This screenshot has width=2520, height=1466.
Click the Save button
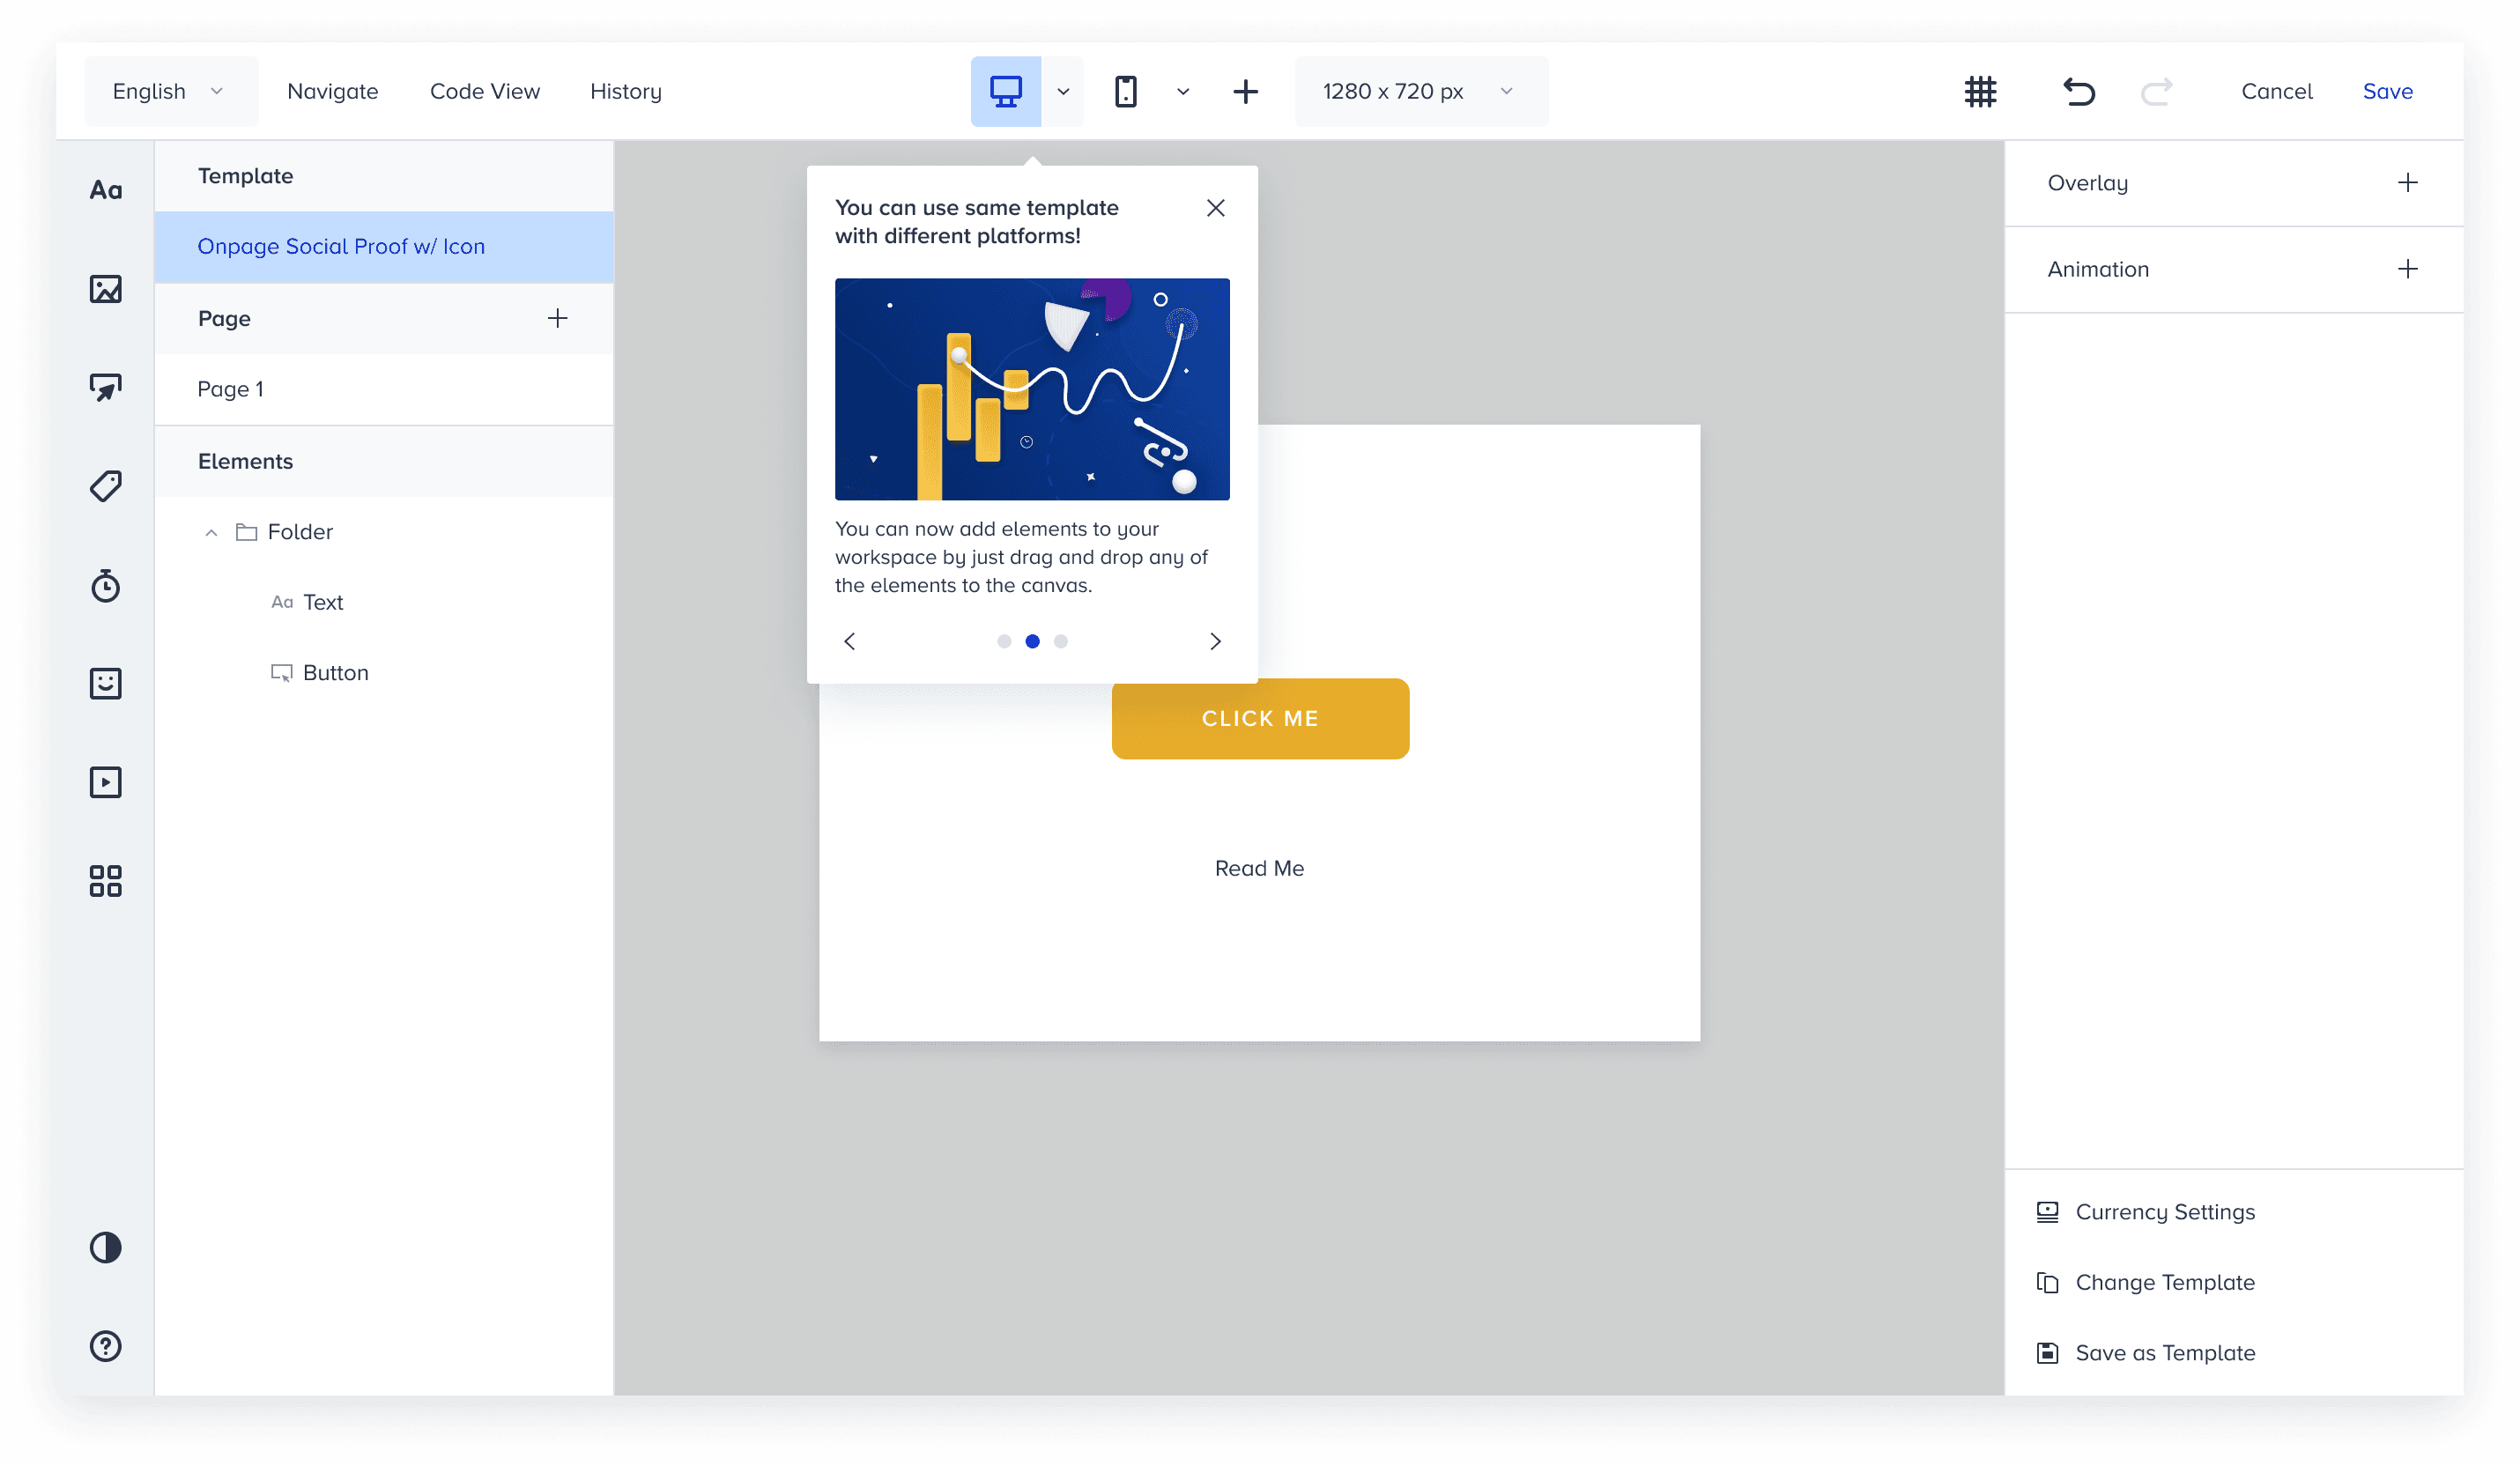point(2387,91)
